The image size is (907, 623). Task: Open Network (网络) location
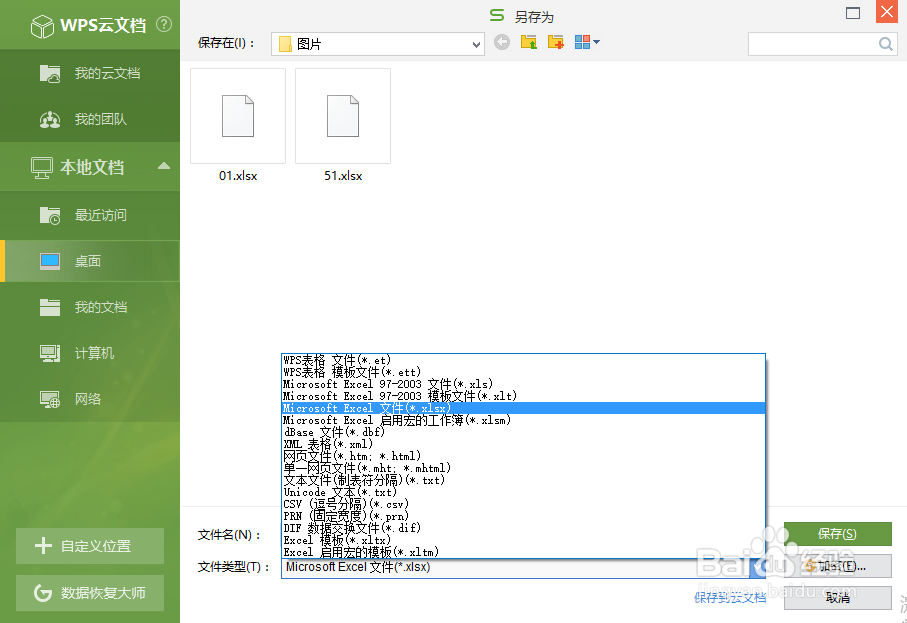point(90,399)
